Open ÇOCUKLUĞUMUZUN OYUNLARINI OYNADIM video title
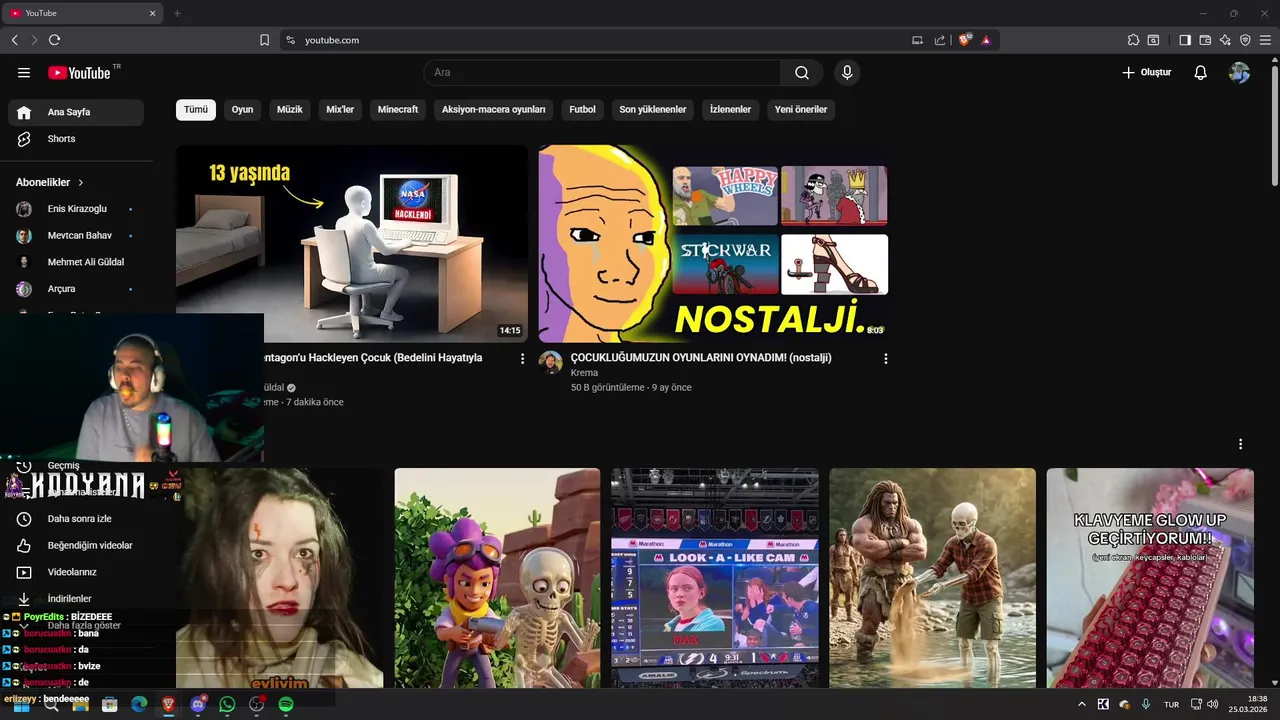Screen dimensions: 1280x720 [x=701, y=358]
